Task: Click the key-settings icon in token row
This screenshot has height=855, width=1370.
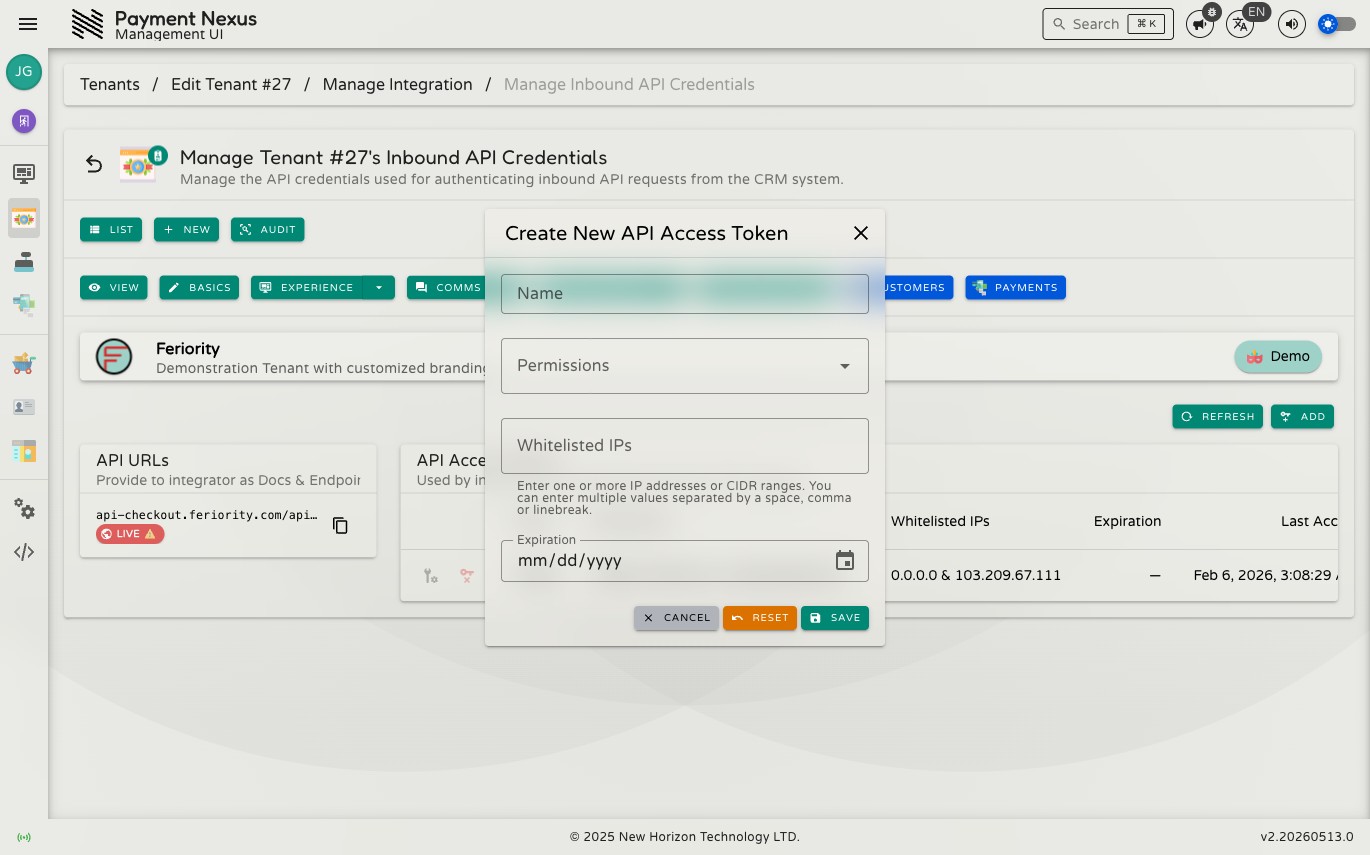Action: coord(431,576)
